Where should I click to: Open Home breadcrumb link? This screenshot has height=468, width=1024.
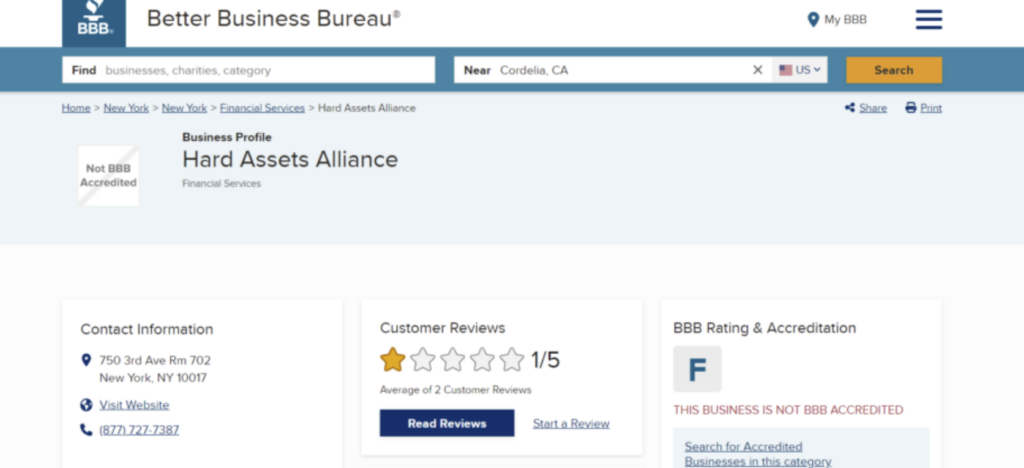[76, 108]
